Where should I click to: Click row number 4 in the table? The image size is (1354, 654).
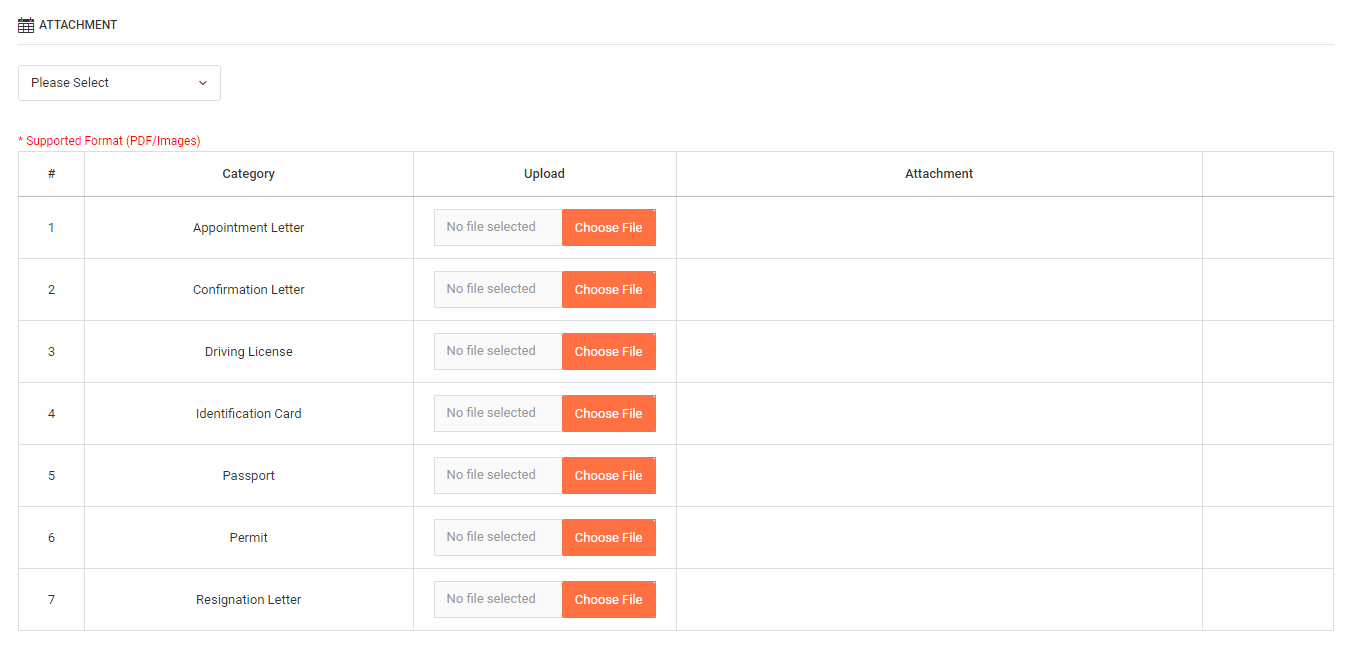pos(51,413)
